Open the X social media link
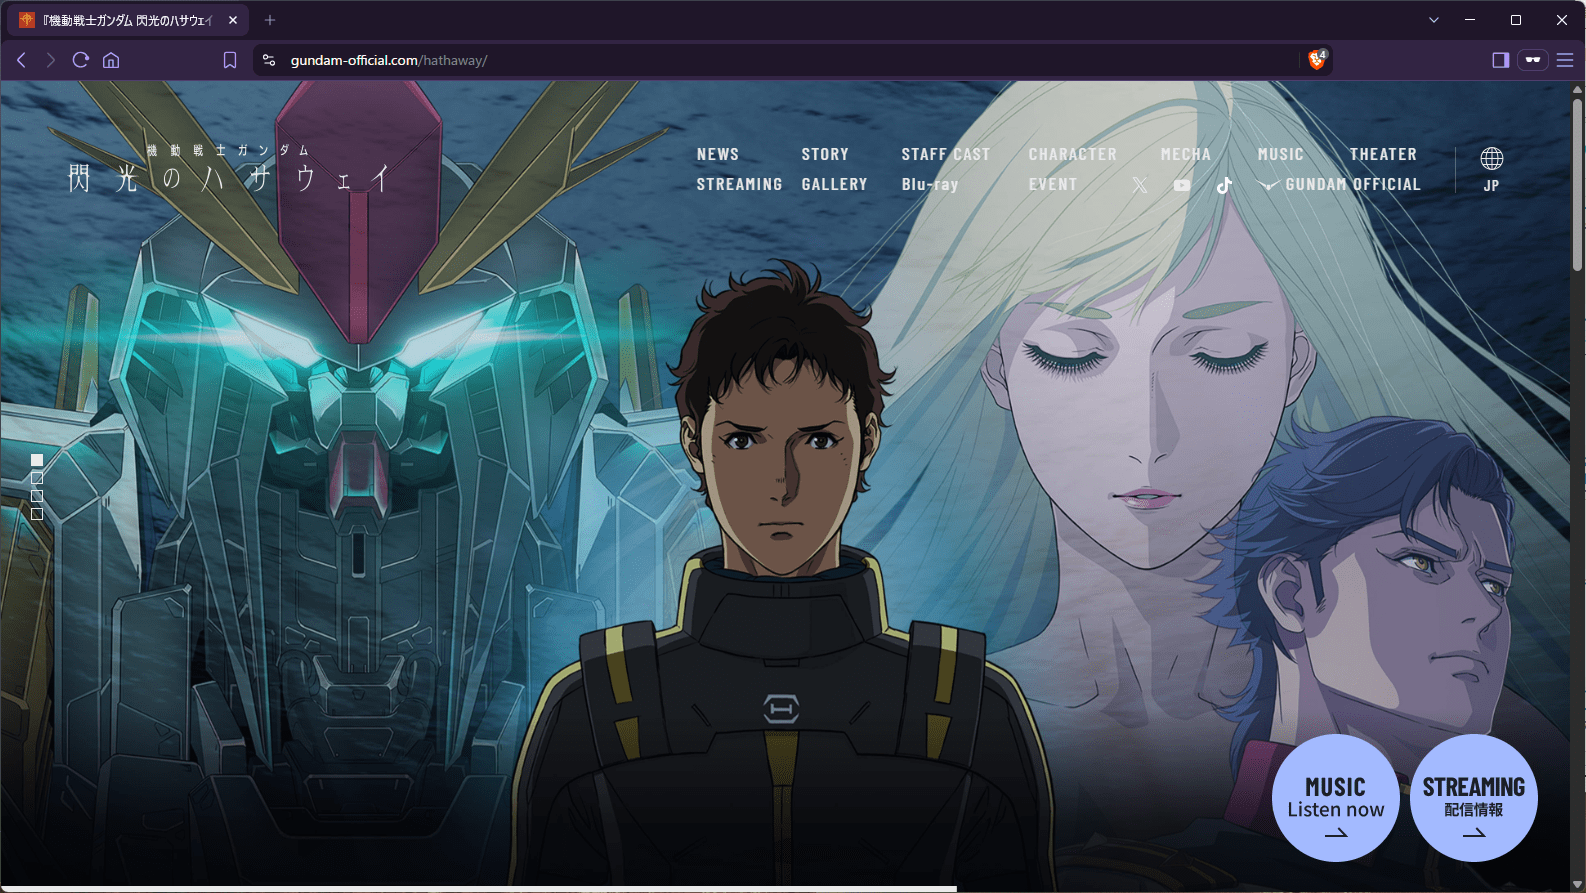The height and width of the screenshot is (893, 1586). pos(1140,185)
